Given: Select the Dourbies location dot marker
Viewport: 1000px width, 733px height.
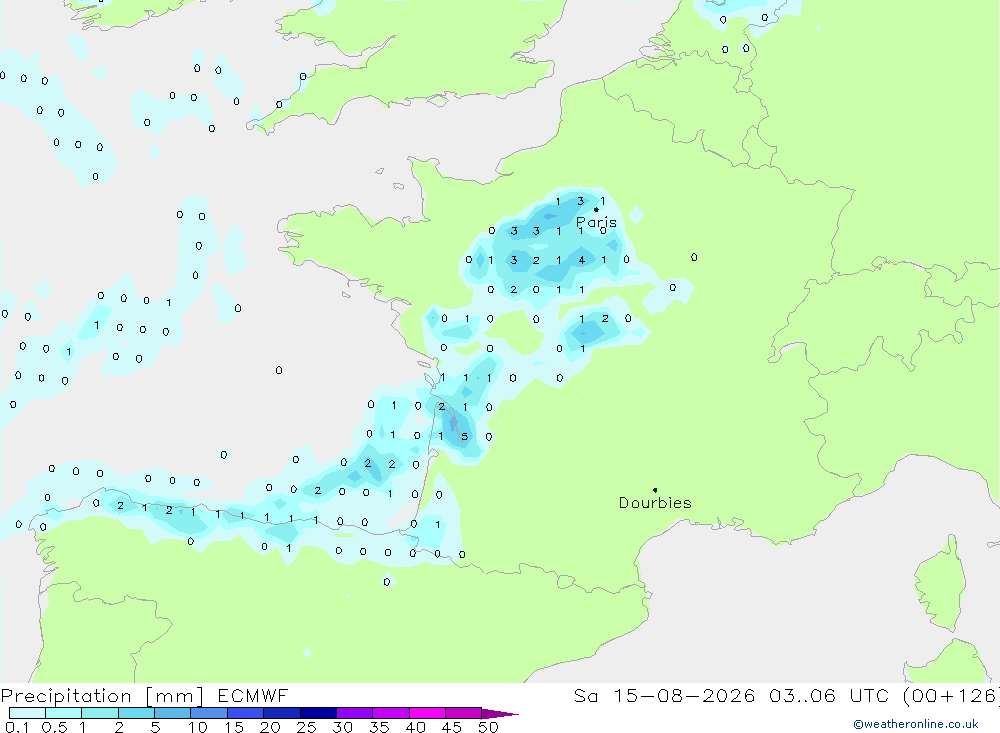Looking at the screenshot, I should pyautogui.click(x=655, y=490).
